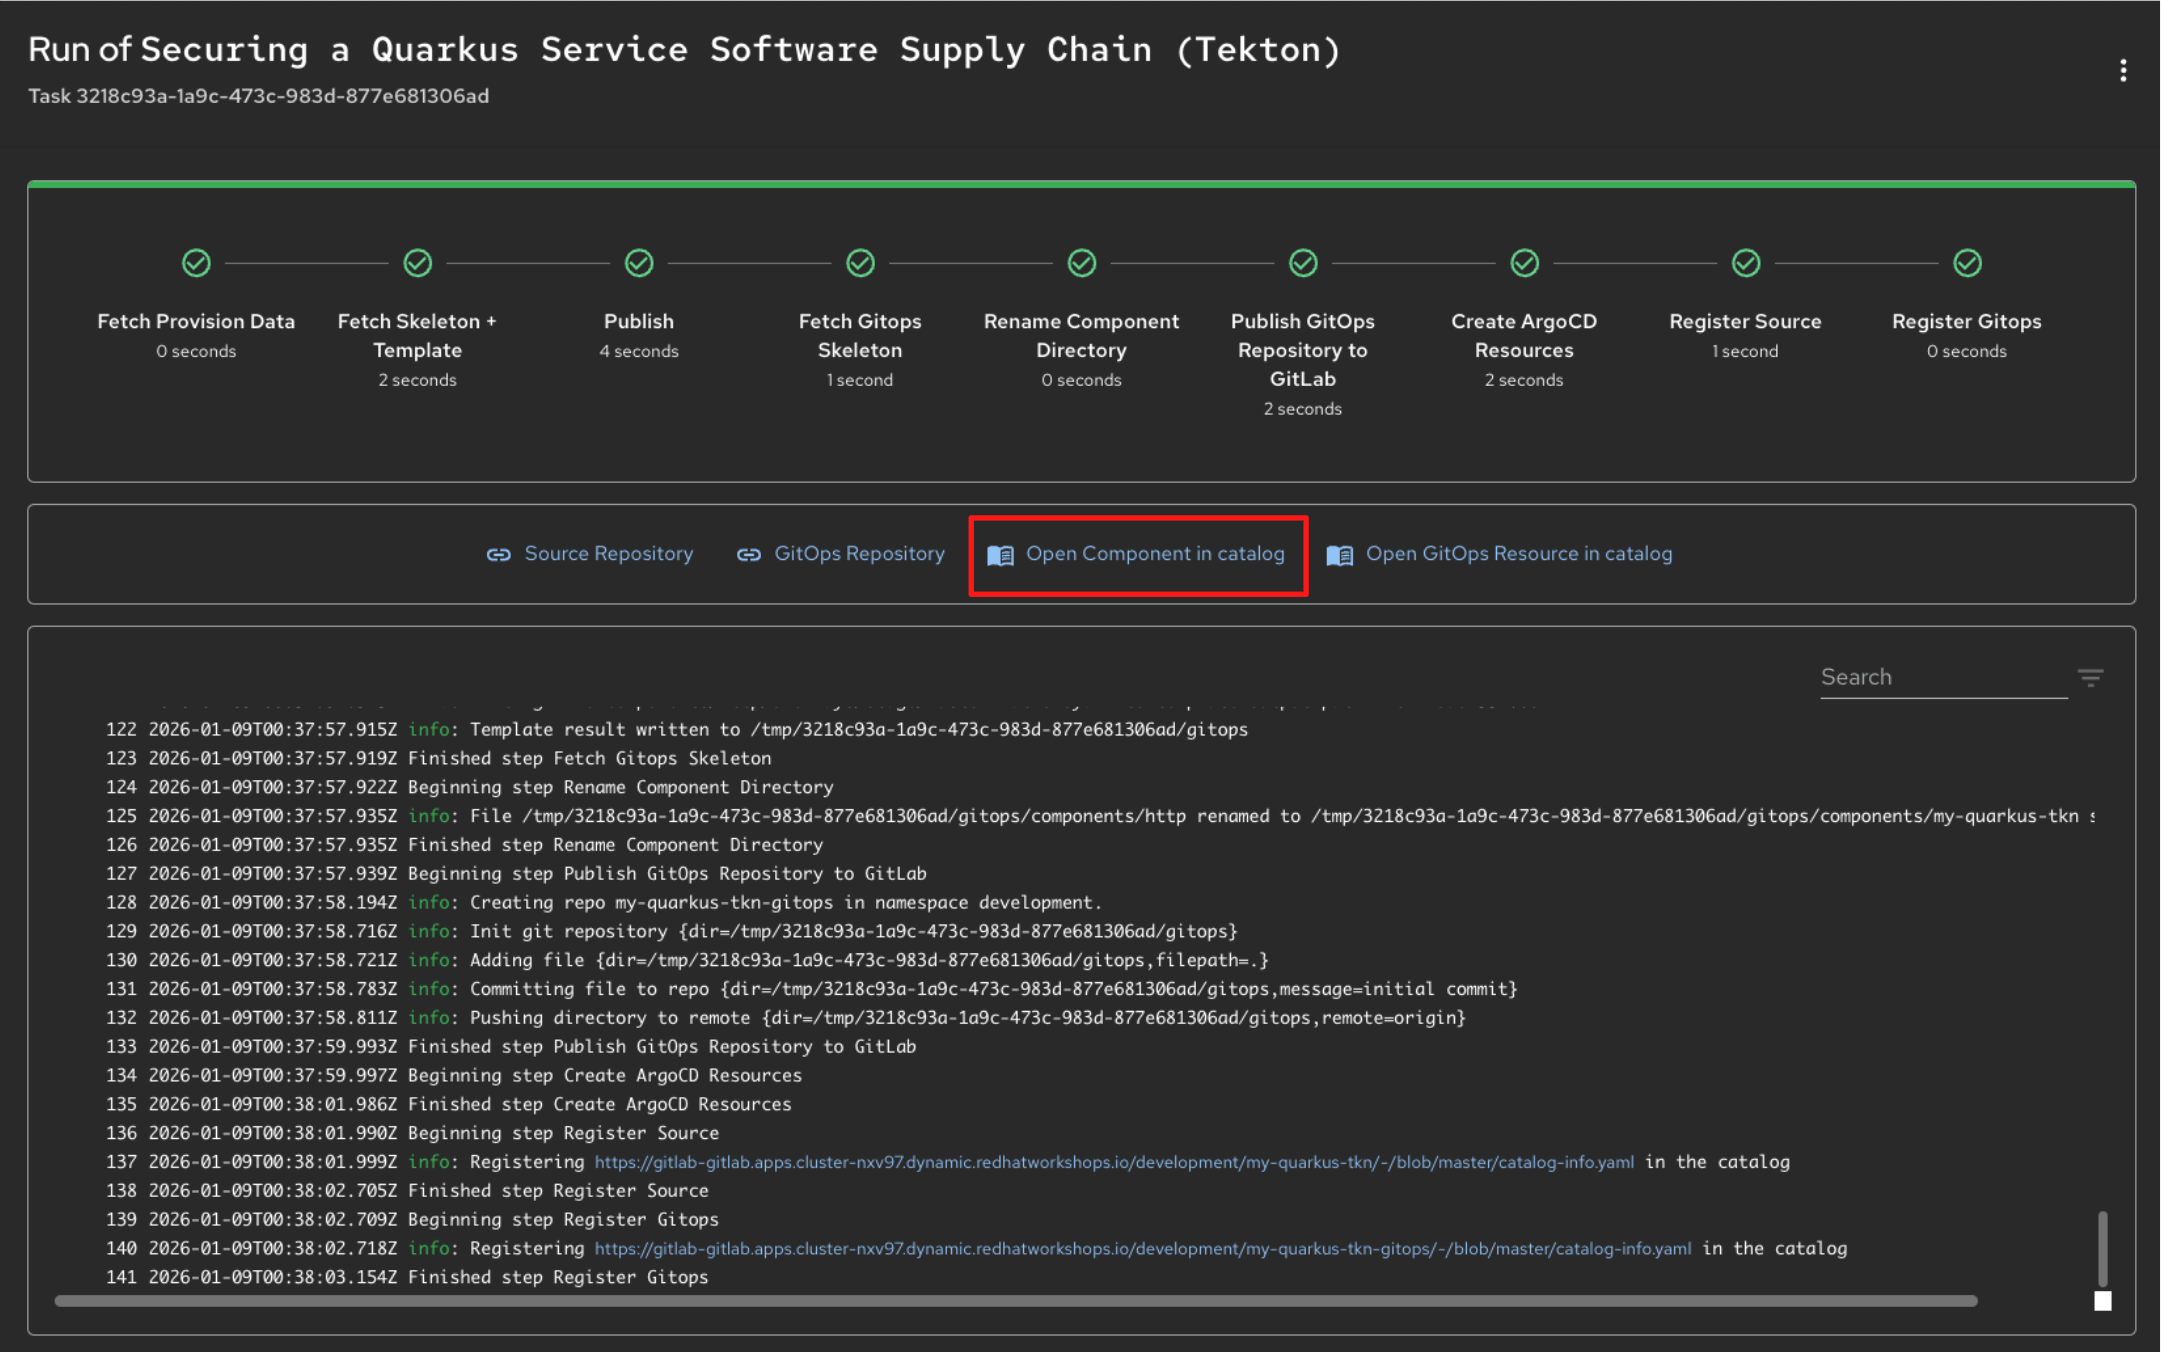
Task: Click the log vertical scrollbar thumb
Action: pos(2102,1248)
